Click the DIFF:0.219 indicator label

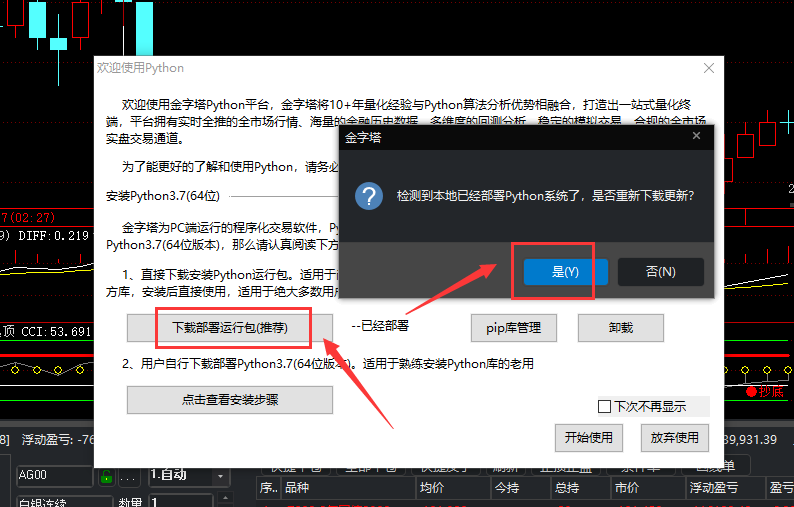(54, 236)
